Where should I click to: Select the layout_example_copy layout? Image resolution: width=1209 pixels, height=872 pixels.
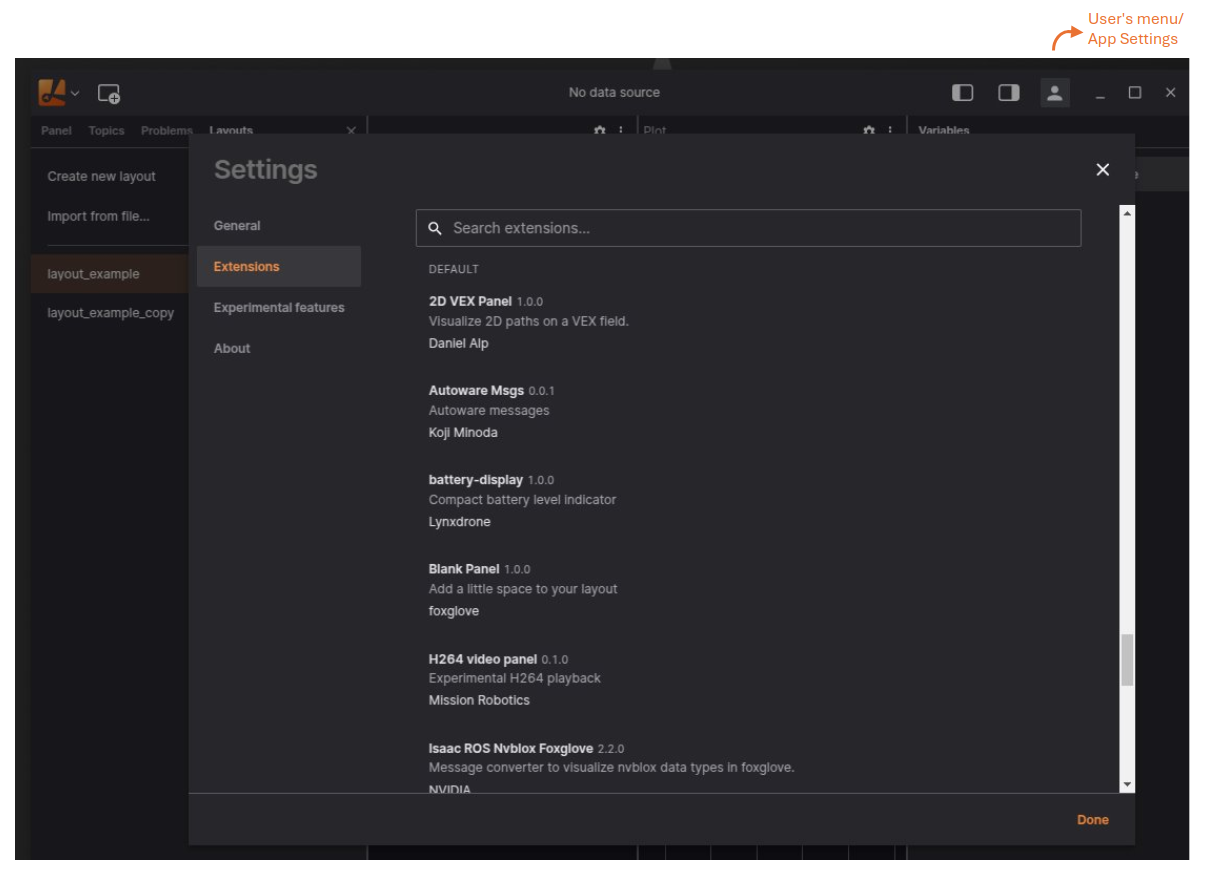(x=110, y=313)
